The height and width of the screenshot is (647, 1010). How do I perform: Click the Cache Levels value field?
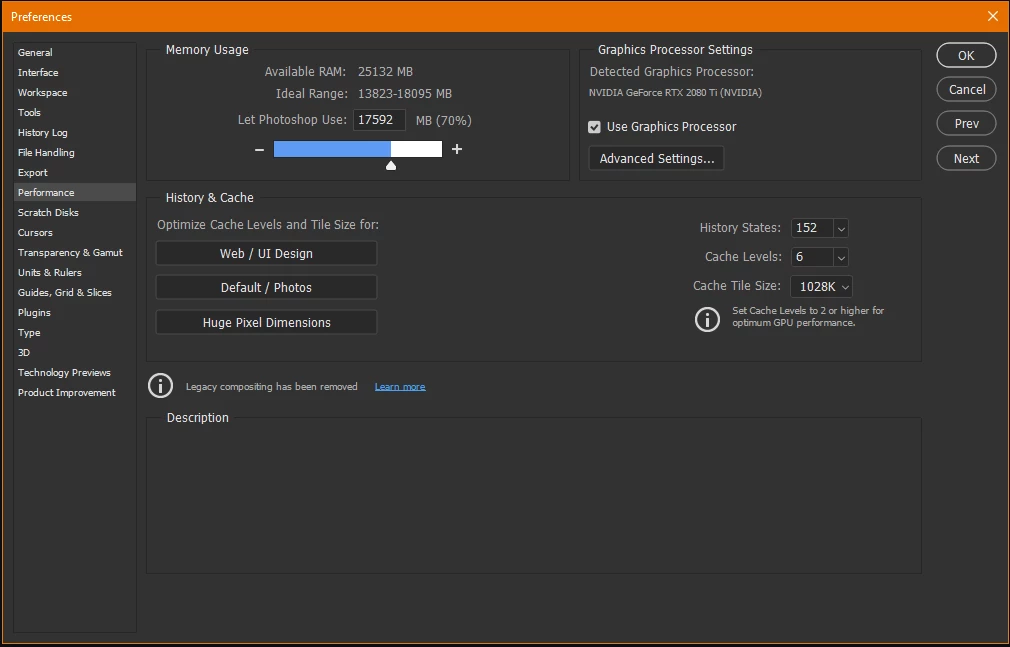click(812, 257)
